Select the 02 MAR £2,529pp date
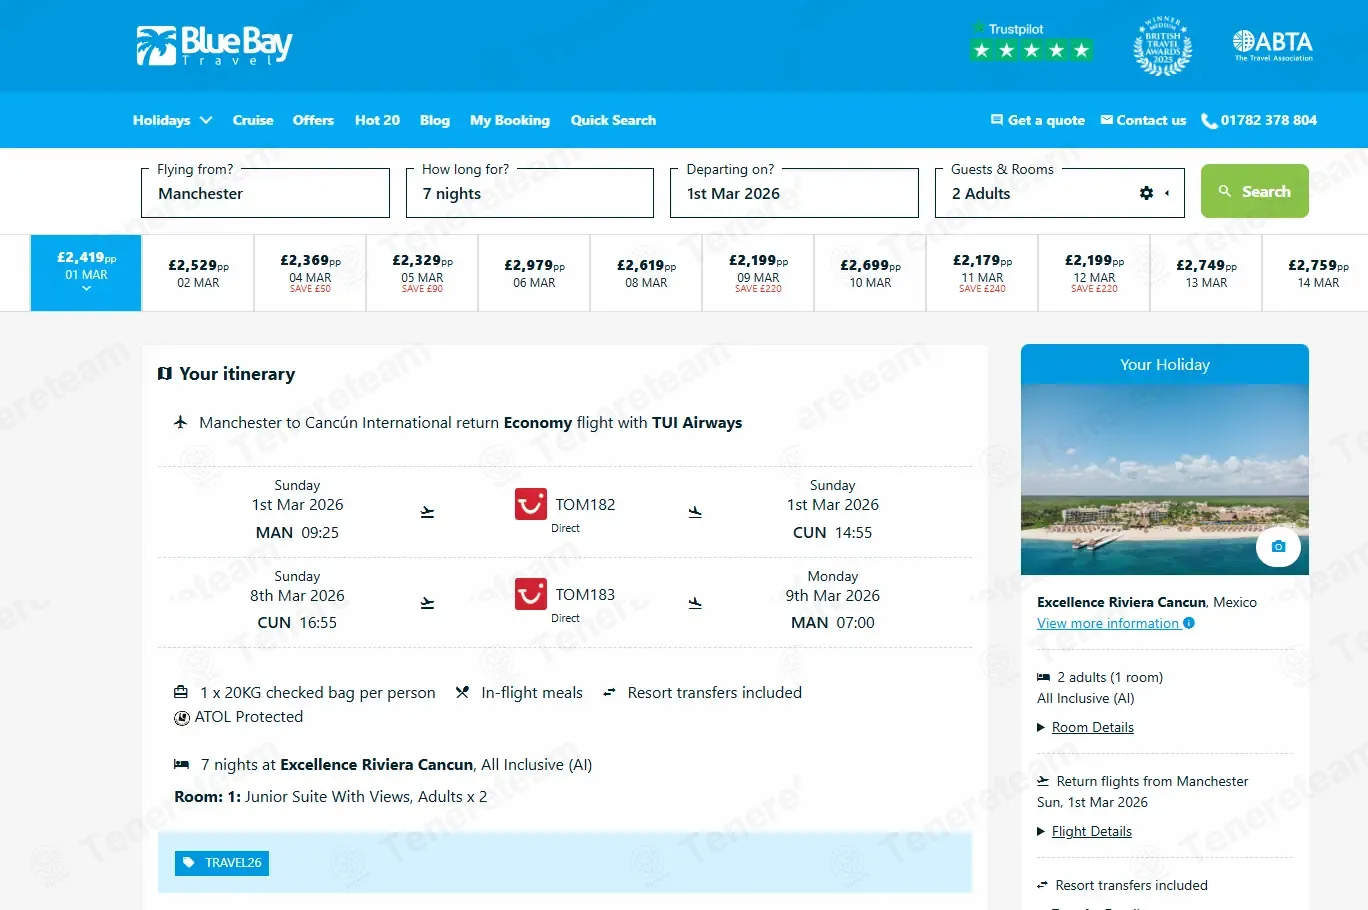This screenshot has width=1368, height=910. pyautogui.click(x=198, y=273)
